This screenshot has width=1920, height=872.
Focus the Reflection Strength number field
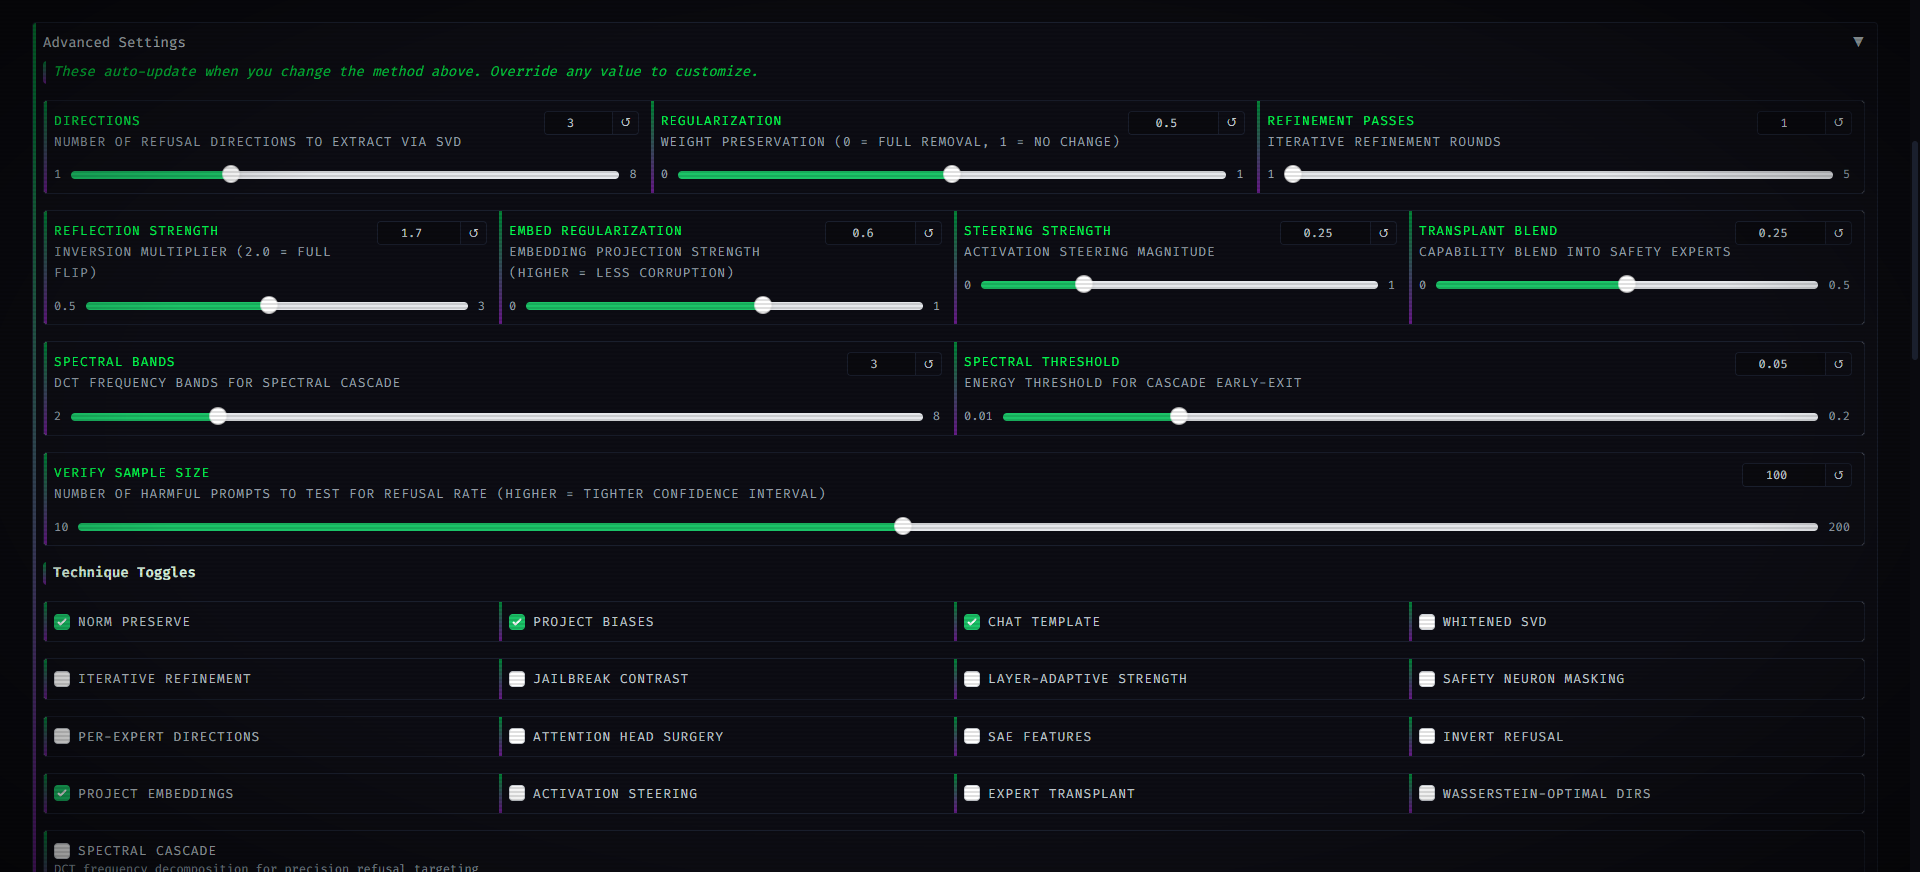(x=418, y=233)
